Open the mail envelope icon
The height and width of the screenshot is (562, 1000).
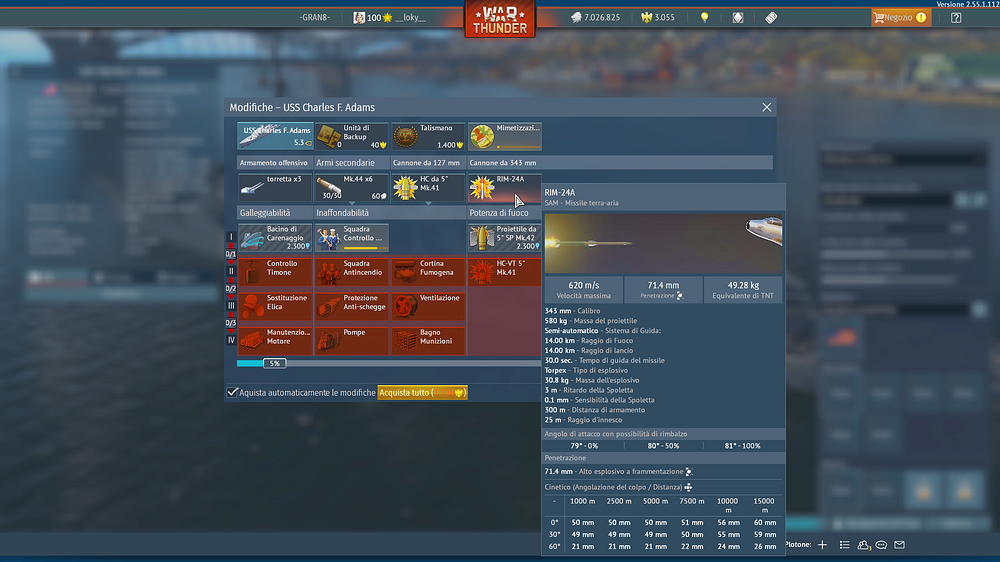[900, 545]
